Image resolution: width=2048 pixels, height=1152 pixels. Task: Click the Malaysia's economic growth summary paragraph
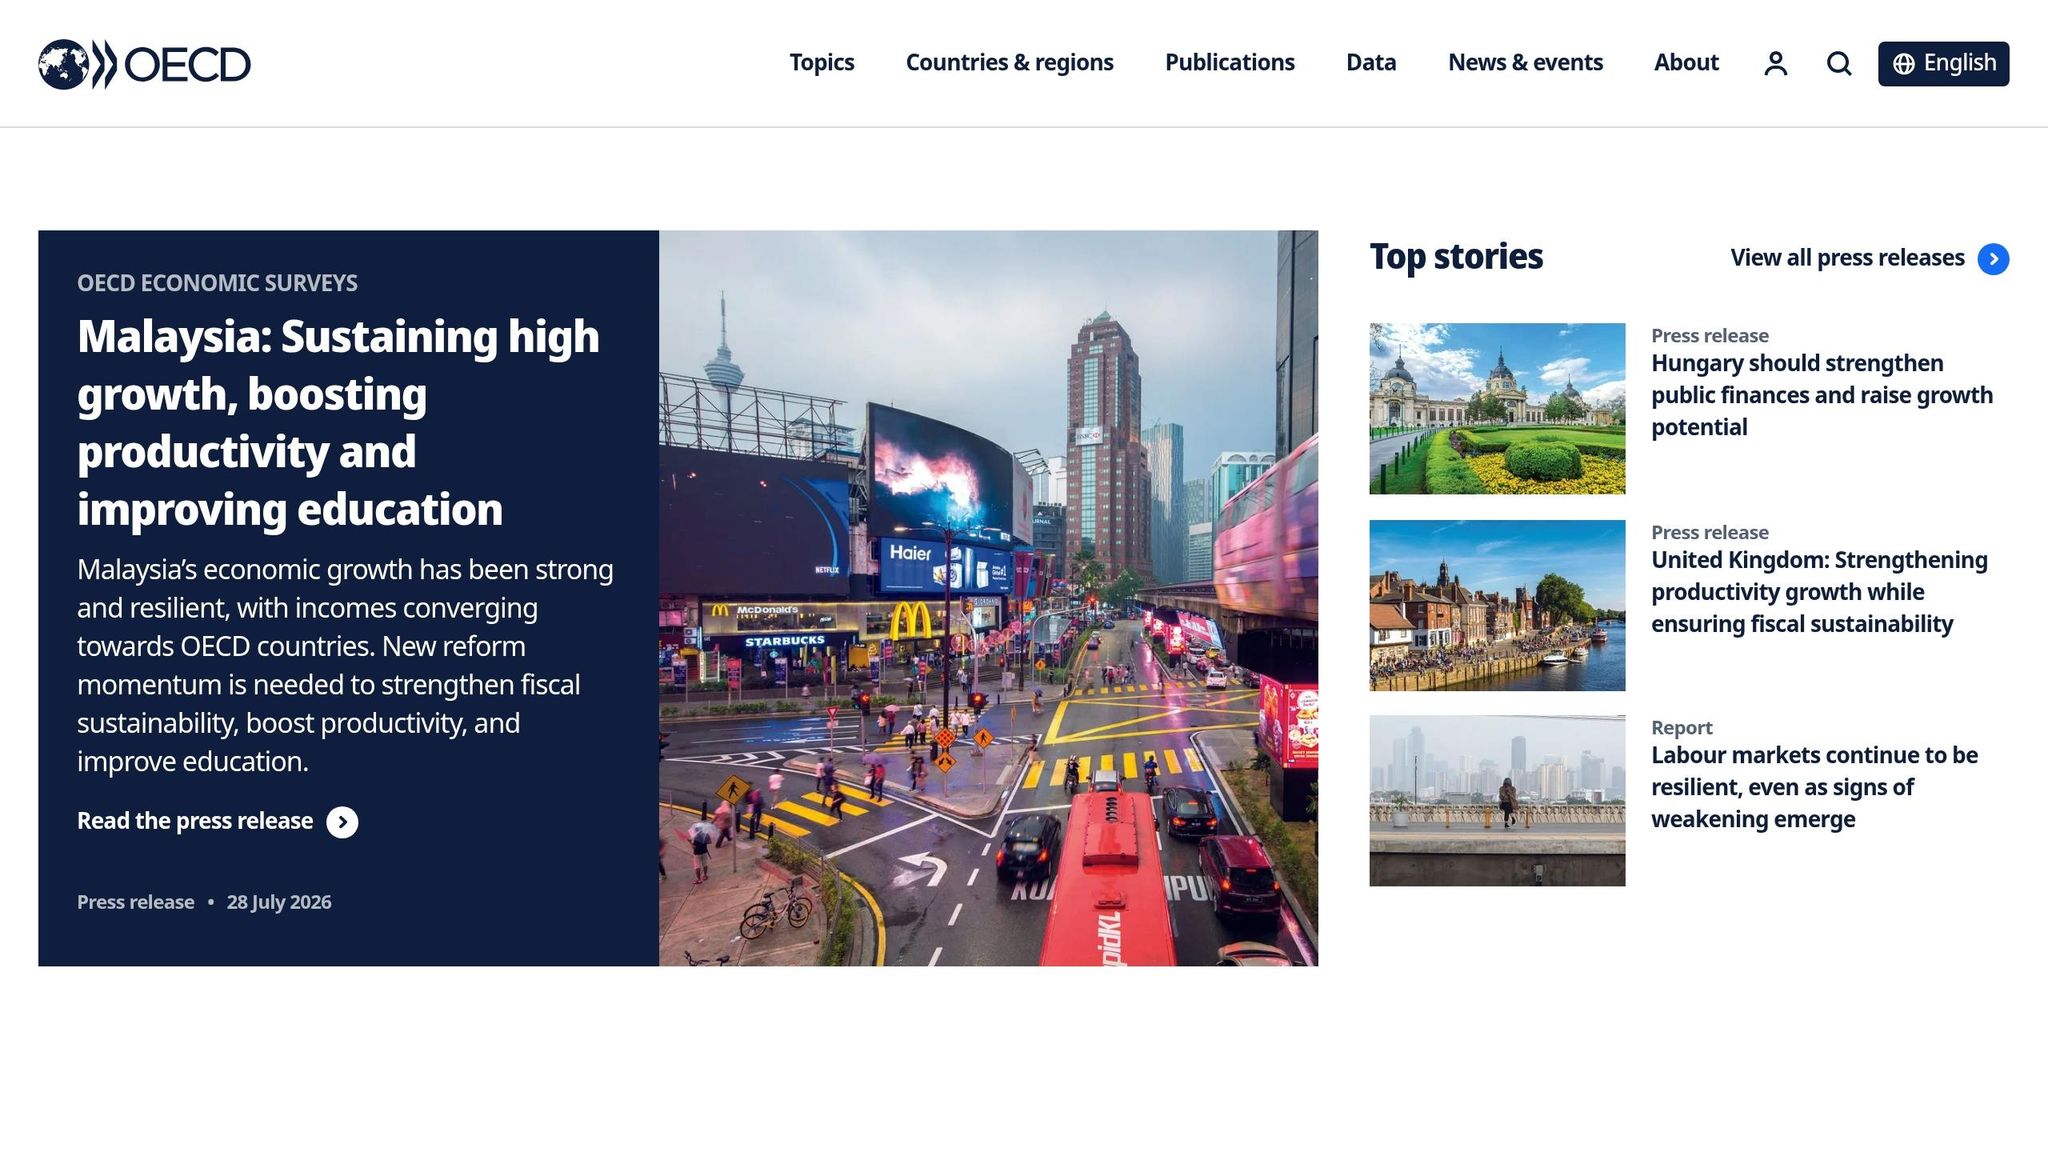point(345,665)
